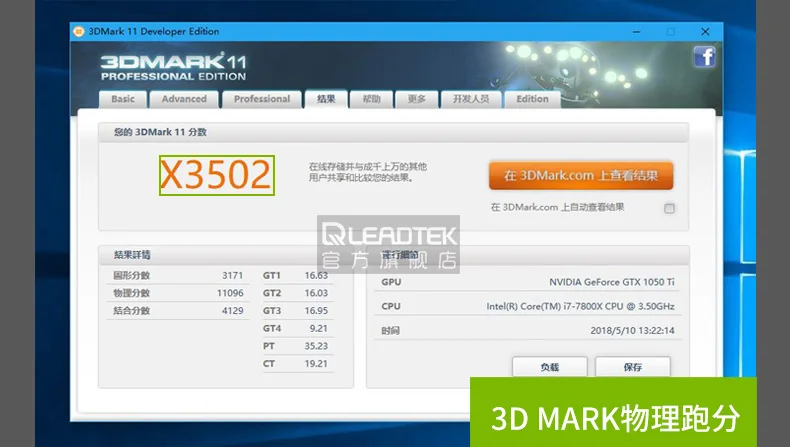Select the GPU name NVIDIA GeForce GTX 1050 Ti

[x=612, y=282]
